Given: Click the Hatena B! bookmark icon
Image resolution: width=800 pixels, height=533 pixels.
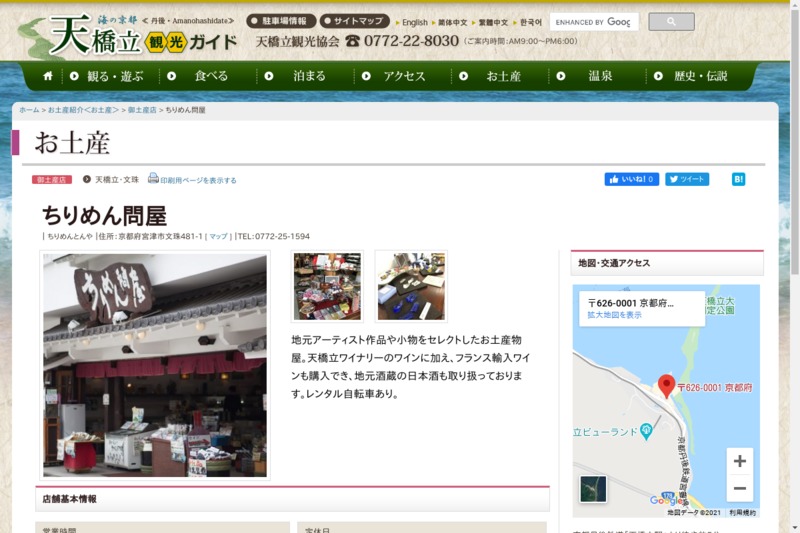Looking at the screenshot, I should [x=738, y=179].
